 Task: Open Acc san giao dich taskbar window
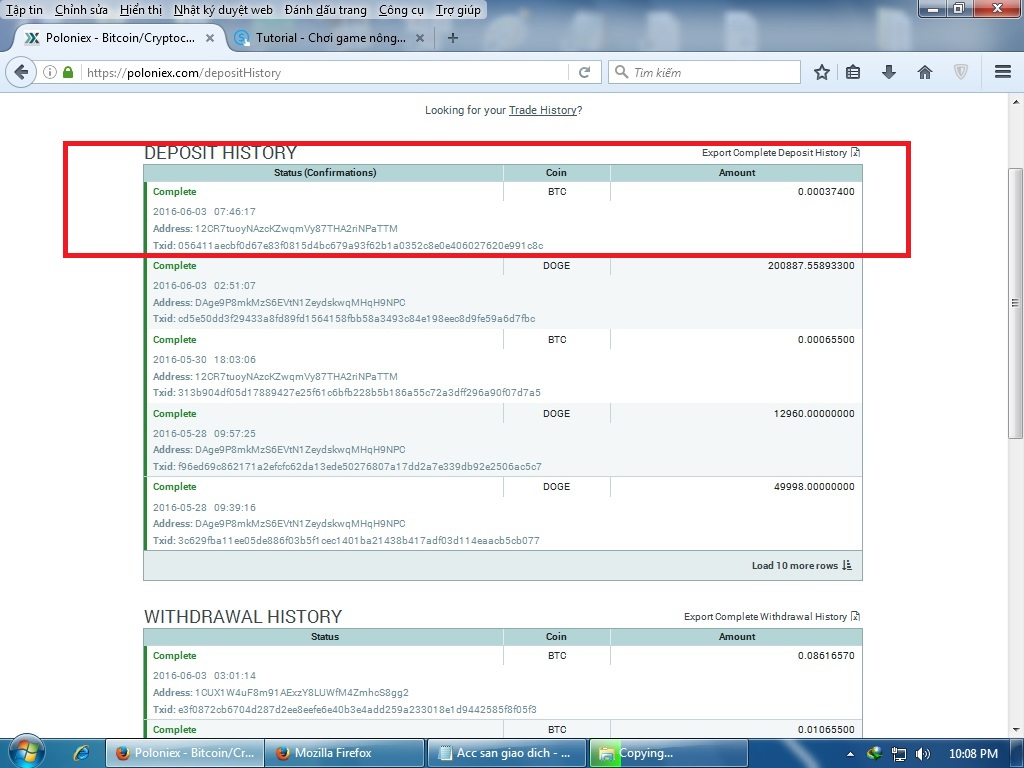[507, 753]
